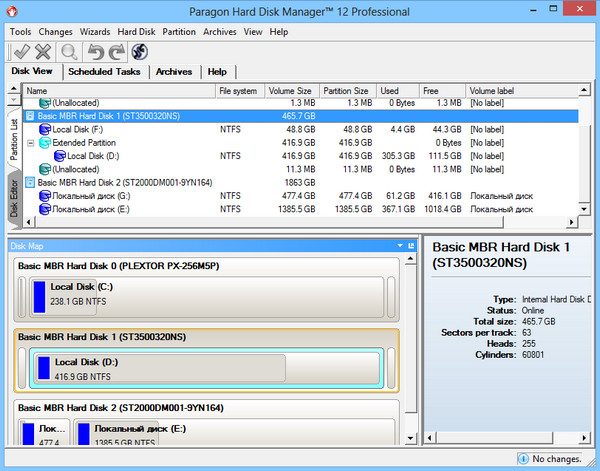Switch to the Archives tab
600x471 pixels.
click(x=174, y=72)
